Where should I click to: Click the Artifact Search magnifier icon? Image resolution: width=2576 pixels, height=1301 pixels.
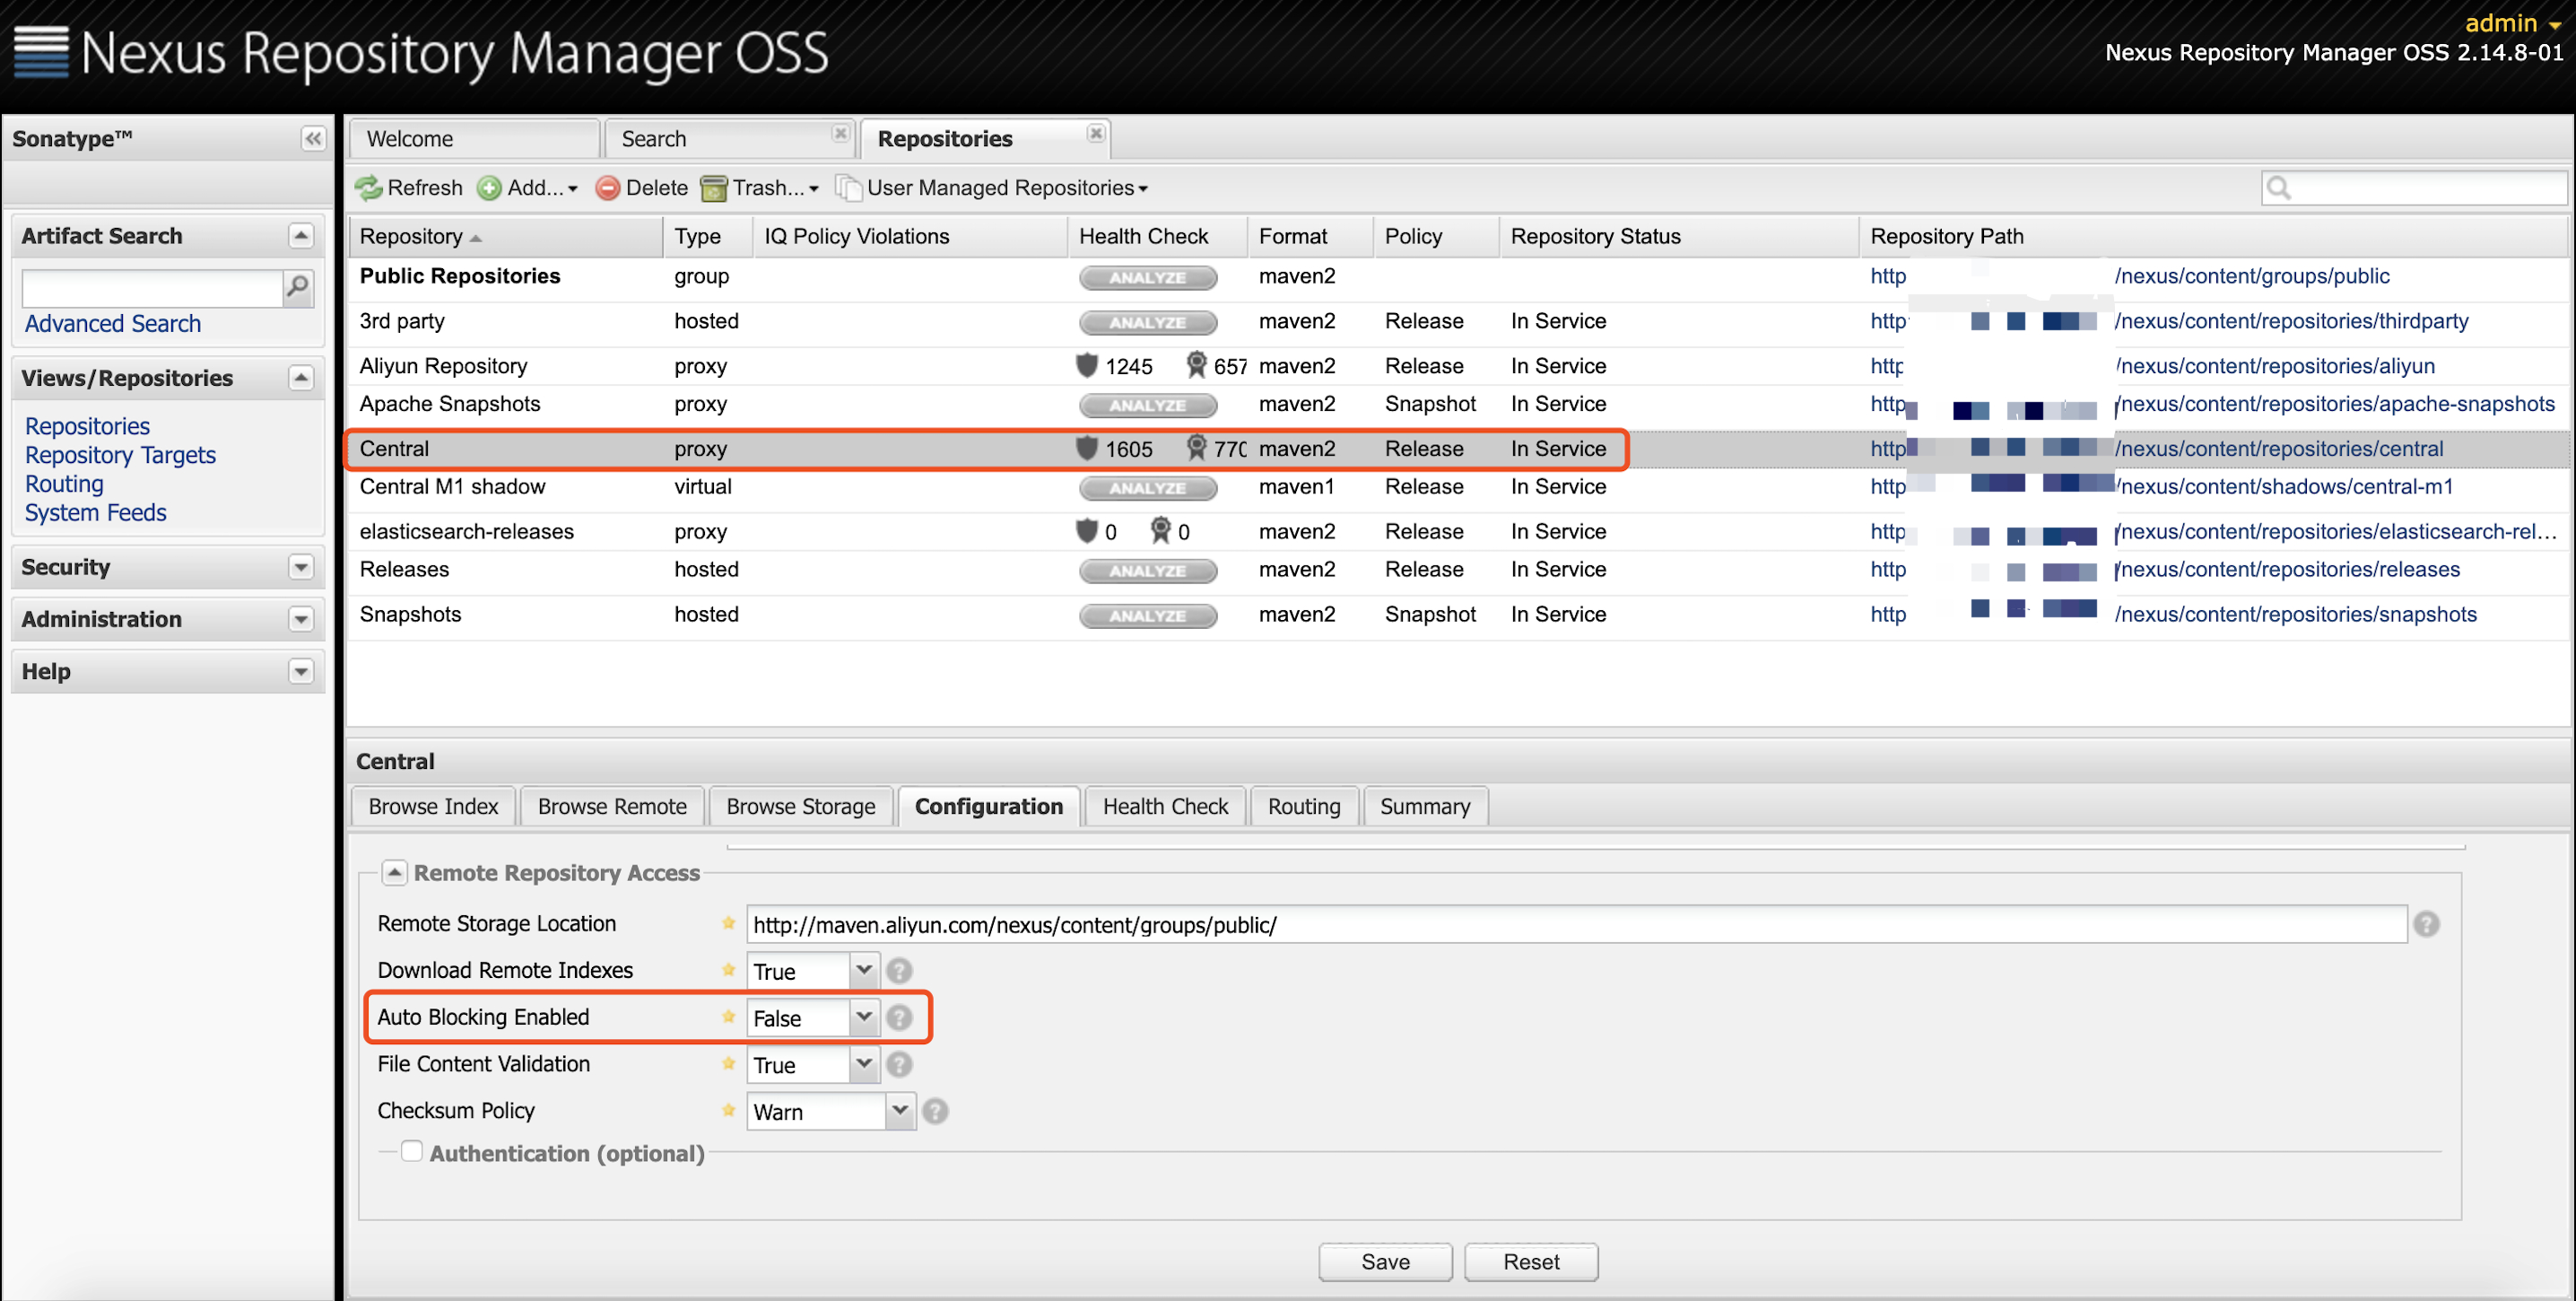298,288
